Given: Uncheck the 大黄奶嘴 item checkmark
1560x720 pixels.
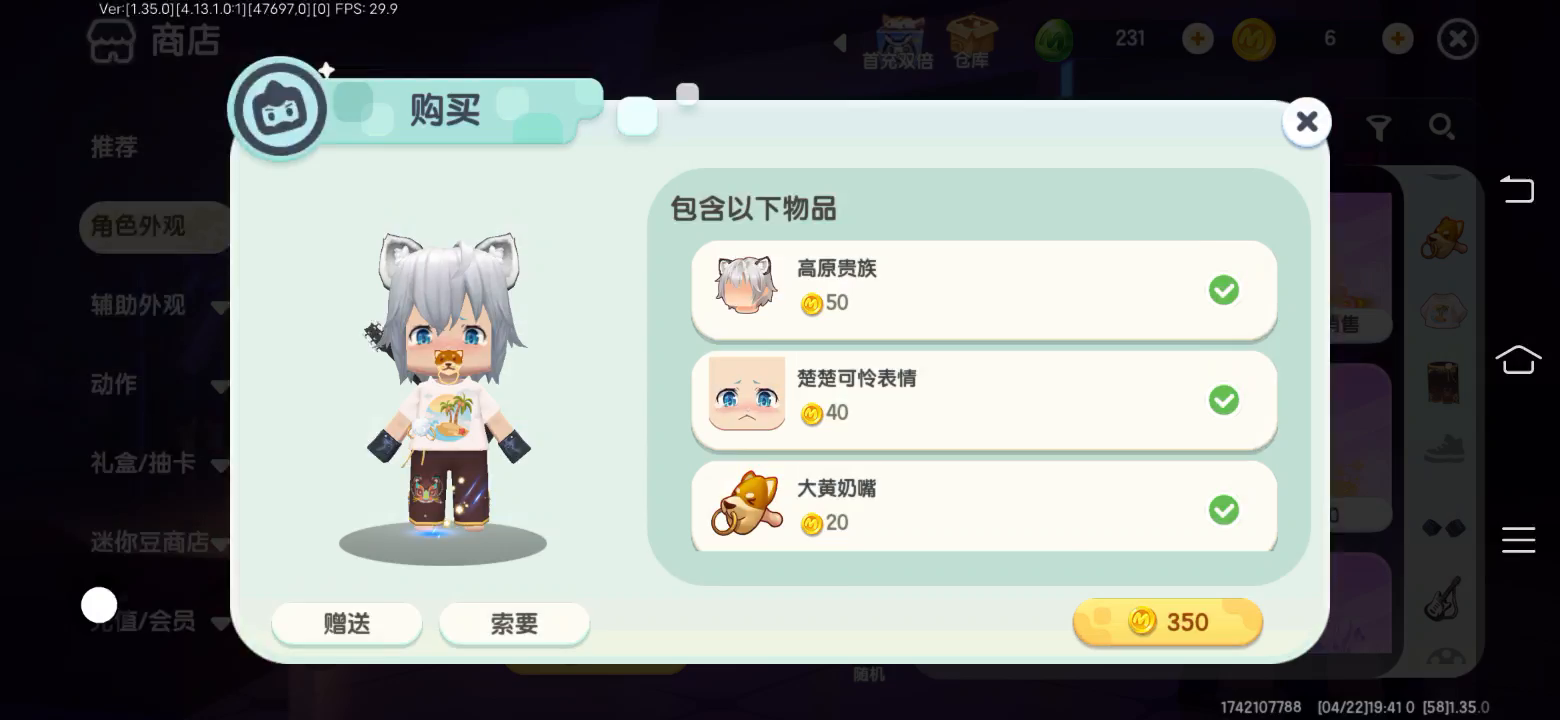Looking at the screenshot, I should click(1223, 510).
